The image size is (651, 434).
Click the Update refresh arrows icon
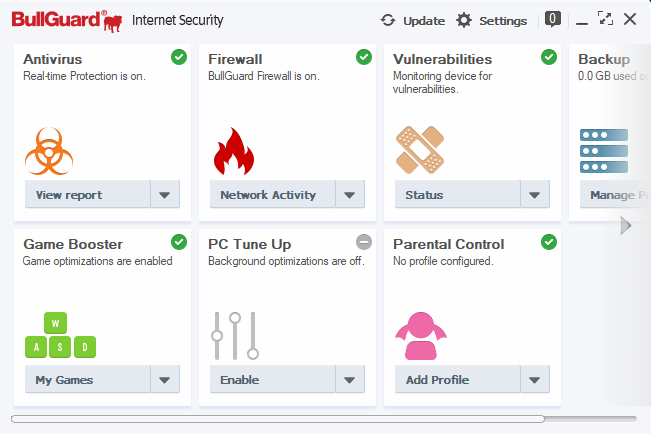pyautogui.click(x=388, y=20)
